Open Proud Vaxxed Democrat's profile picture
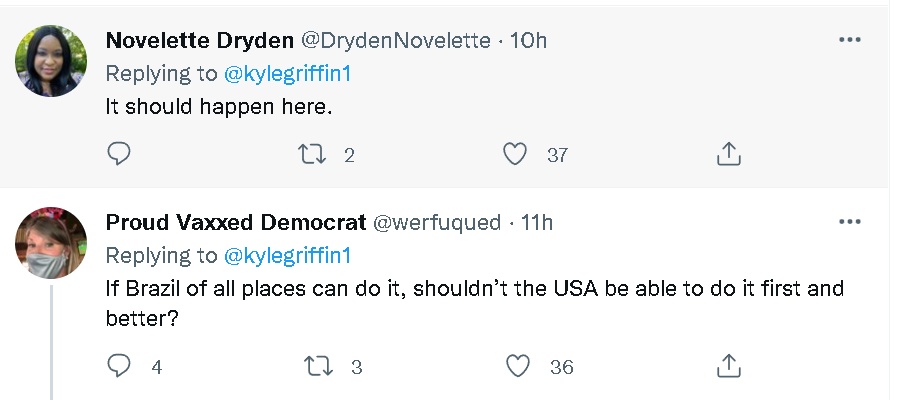901x400 pixels. click(51, 243)
